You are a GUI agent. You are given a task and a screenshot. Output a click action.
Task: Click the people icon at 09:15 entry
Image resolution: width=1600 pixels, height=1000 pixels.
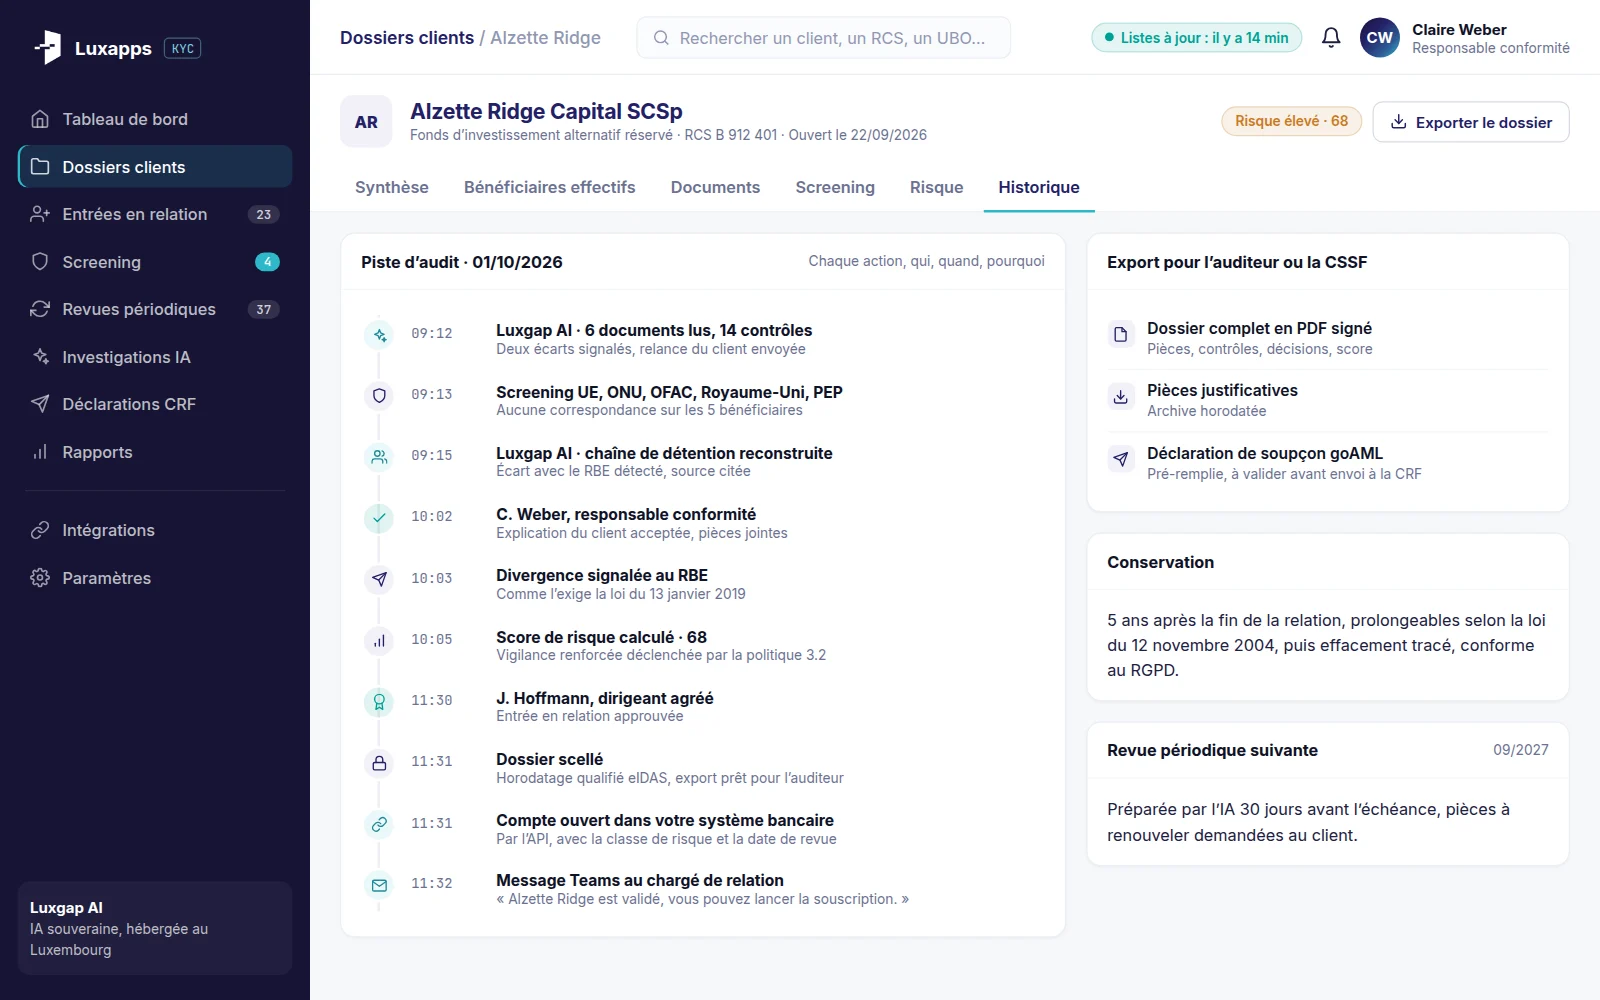click(x=379, y=457)
